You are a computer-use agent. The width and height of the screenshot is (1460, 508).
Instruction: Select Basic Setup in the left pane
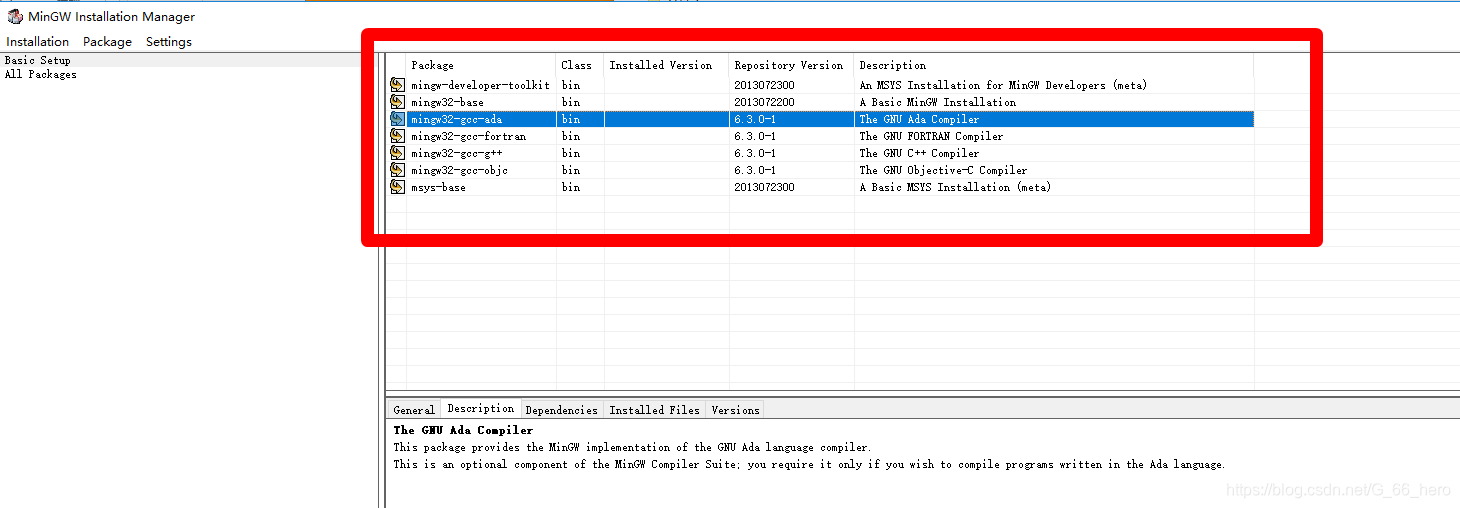(x=38, y=60)
